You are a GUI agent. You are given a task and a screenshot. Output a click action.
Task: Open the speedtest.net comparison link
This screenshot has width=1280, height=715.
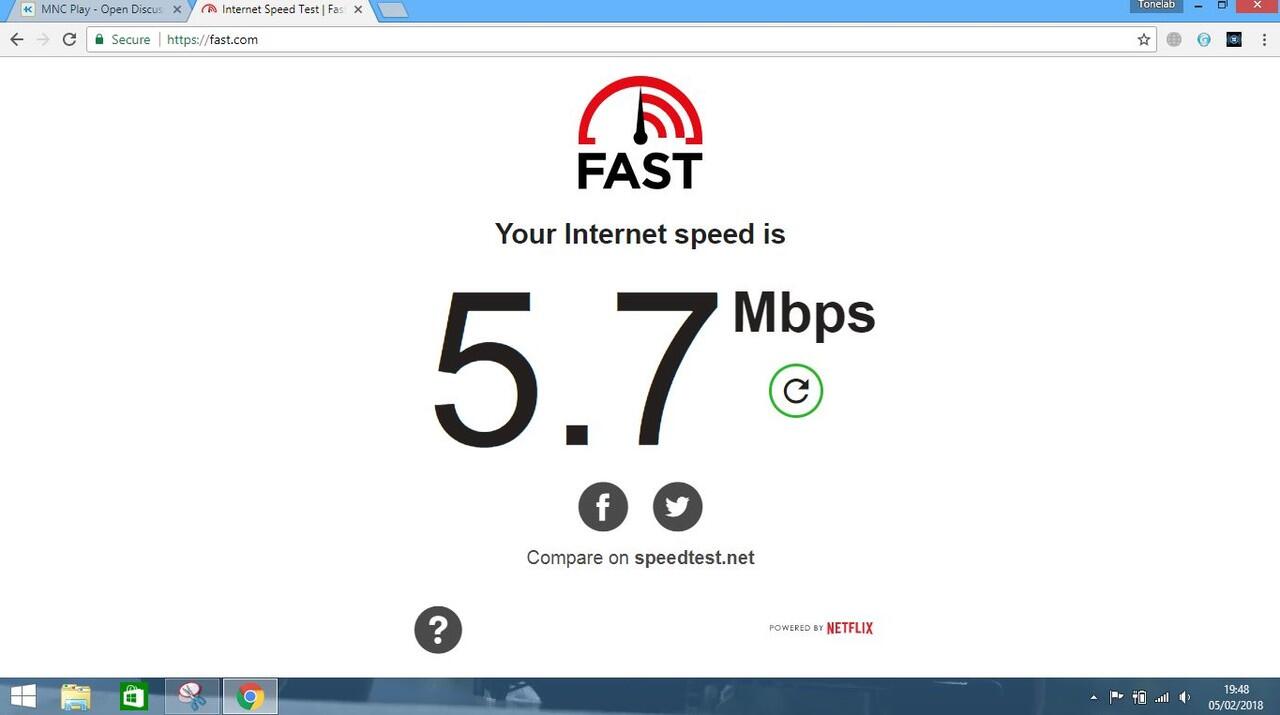pyautogui.click(x=694, y=557)
